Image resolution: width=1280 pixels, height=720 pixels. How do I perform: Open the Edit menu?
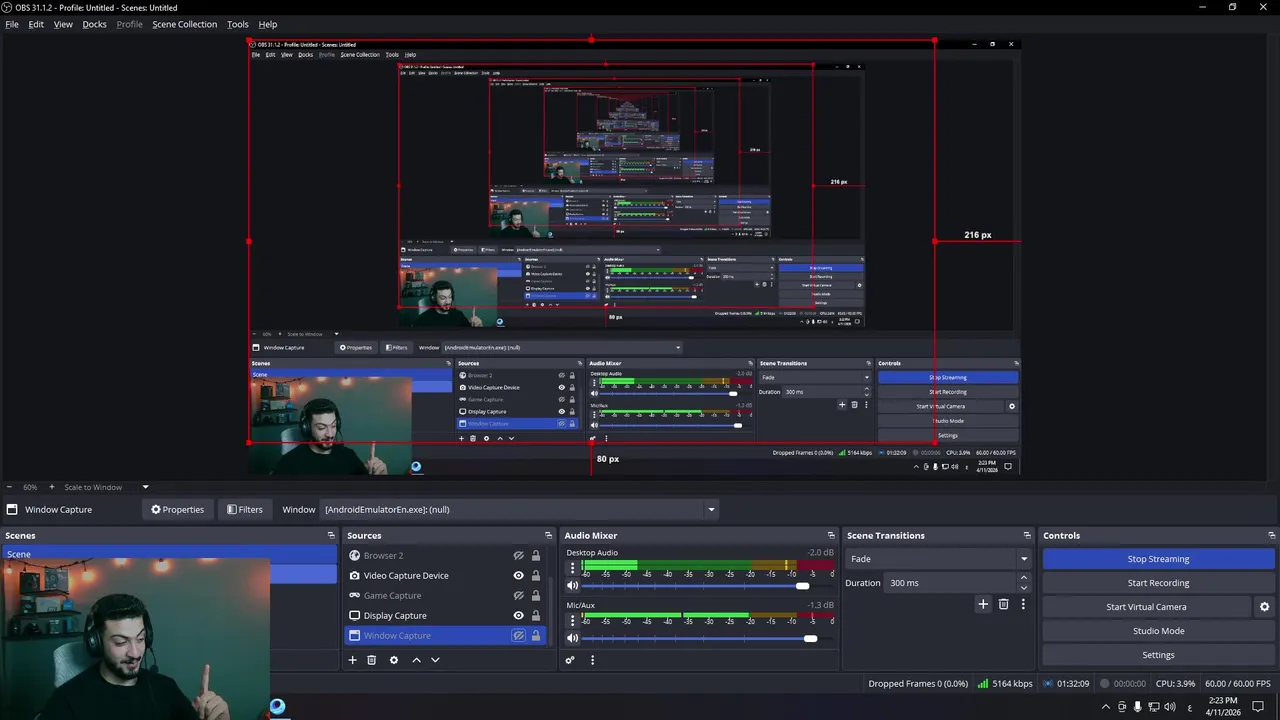(36, 24)
